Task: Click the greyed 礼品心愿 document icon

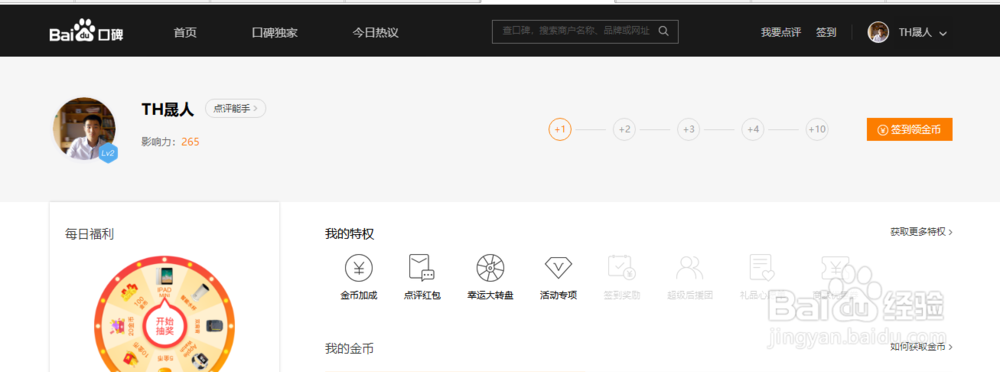Action: coord(761,267)
